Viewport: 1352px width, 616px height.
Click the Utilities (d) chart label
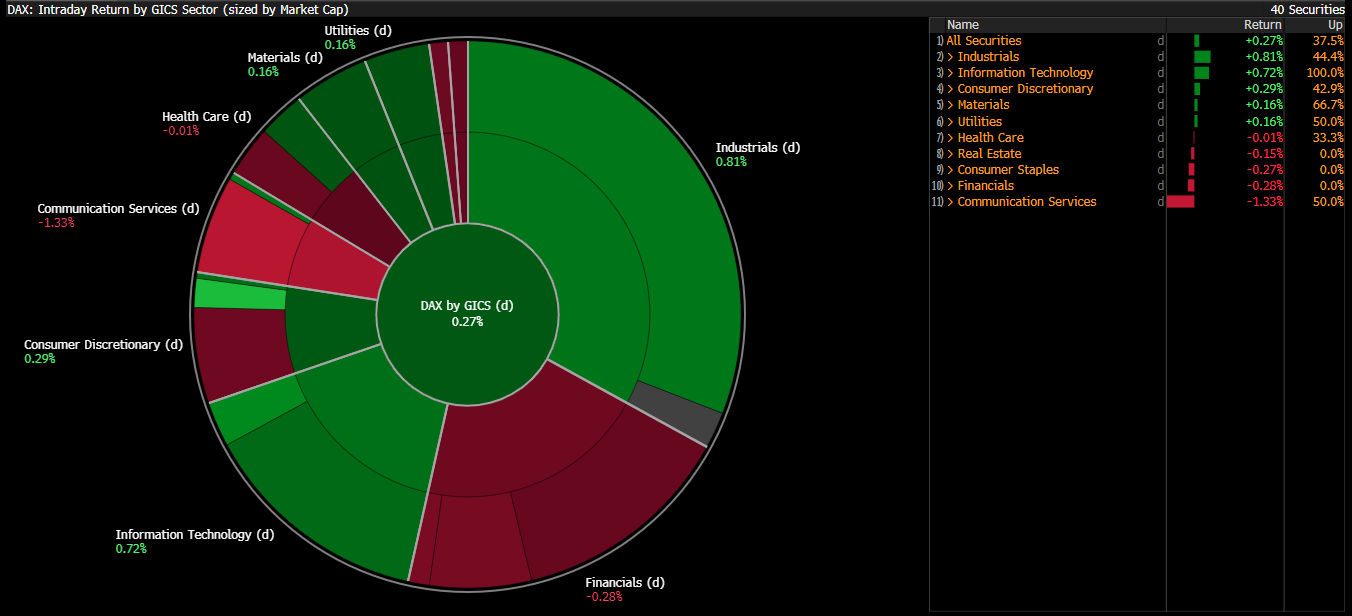[x=358, y=31]
